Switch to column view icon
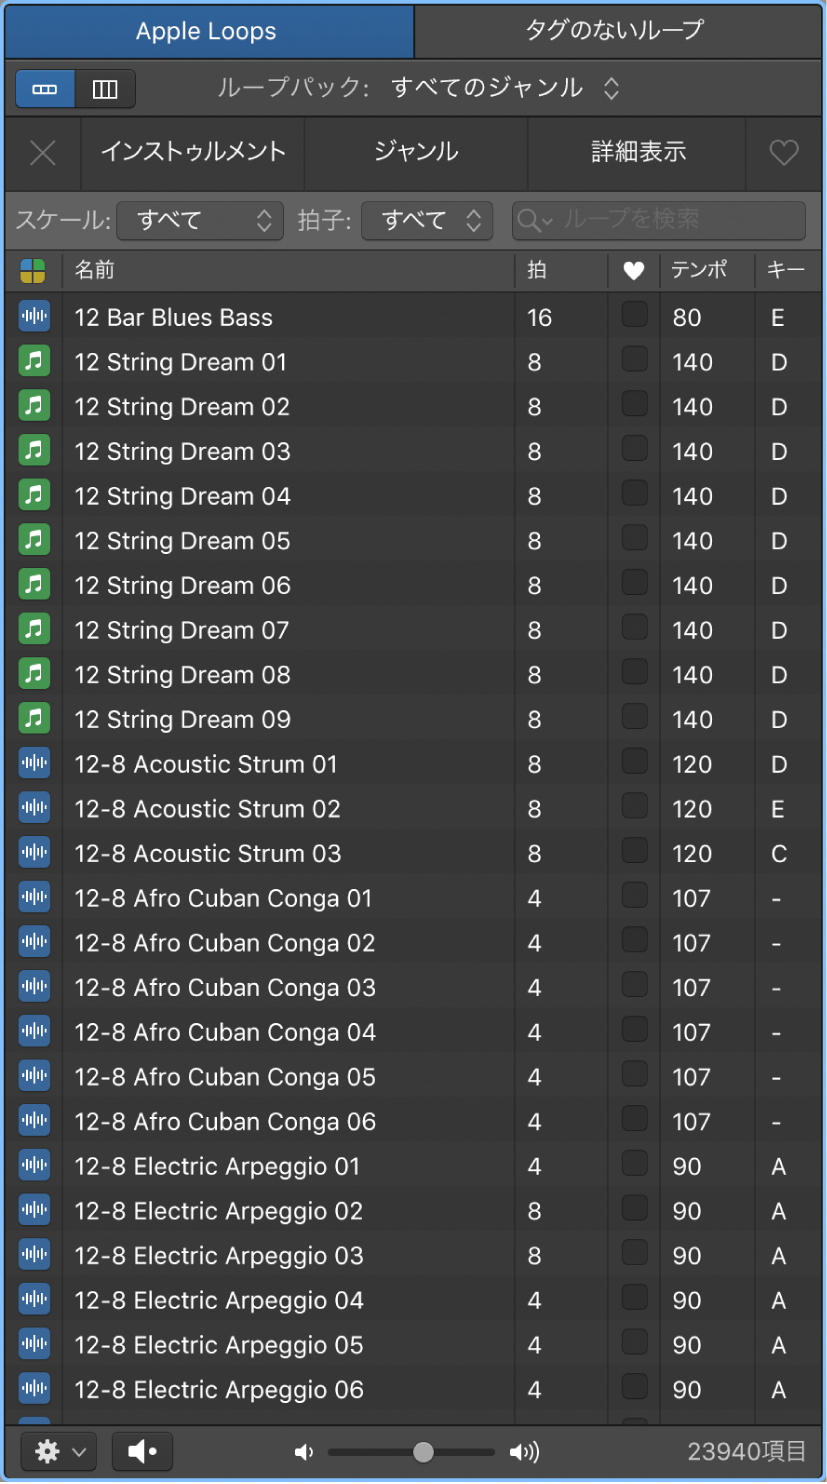 click(x=104, y=89)
